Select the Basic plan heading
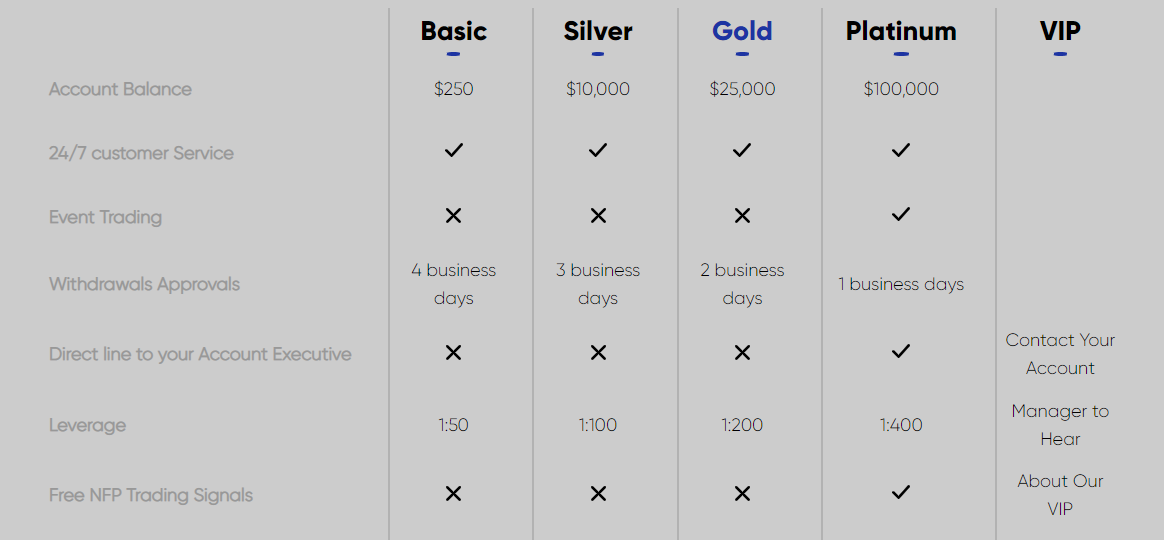Viewport: 1164px width, 540px height. (x=454, y=31)
